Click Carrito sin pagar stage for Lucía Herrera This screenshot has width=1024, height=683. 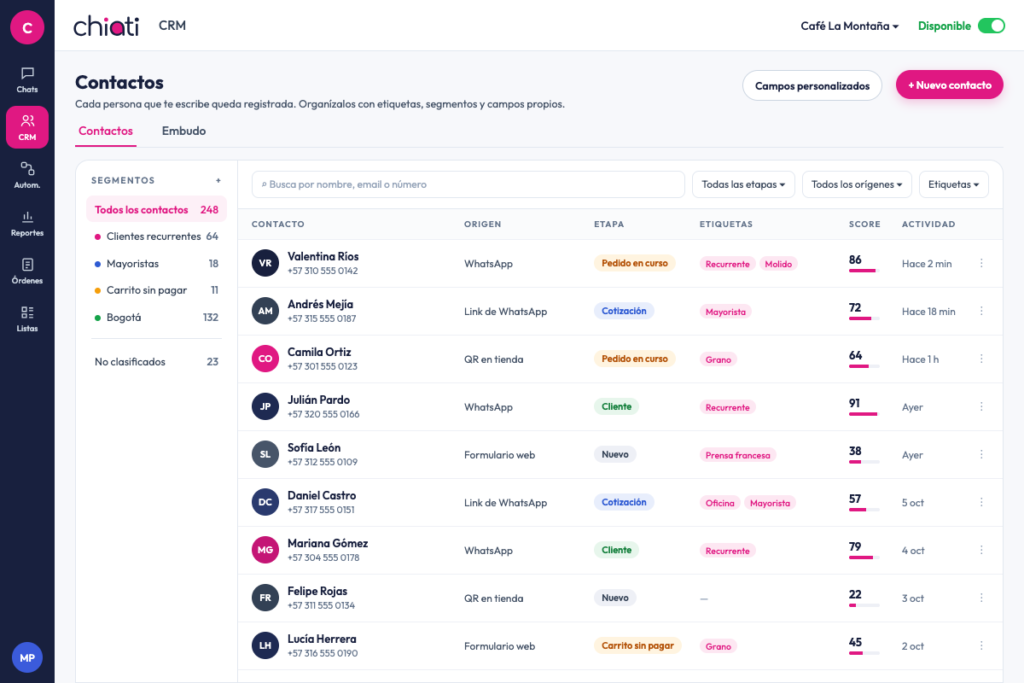pyautogui.click(x=637, y=645)
